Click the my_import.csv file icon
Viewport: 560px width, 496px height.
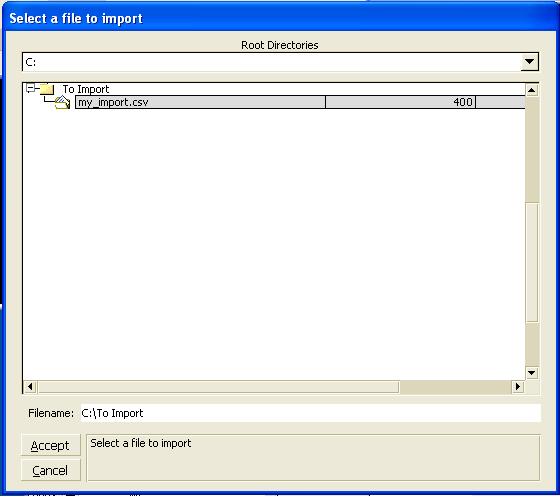click(x=62, y=102)
